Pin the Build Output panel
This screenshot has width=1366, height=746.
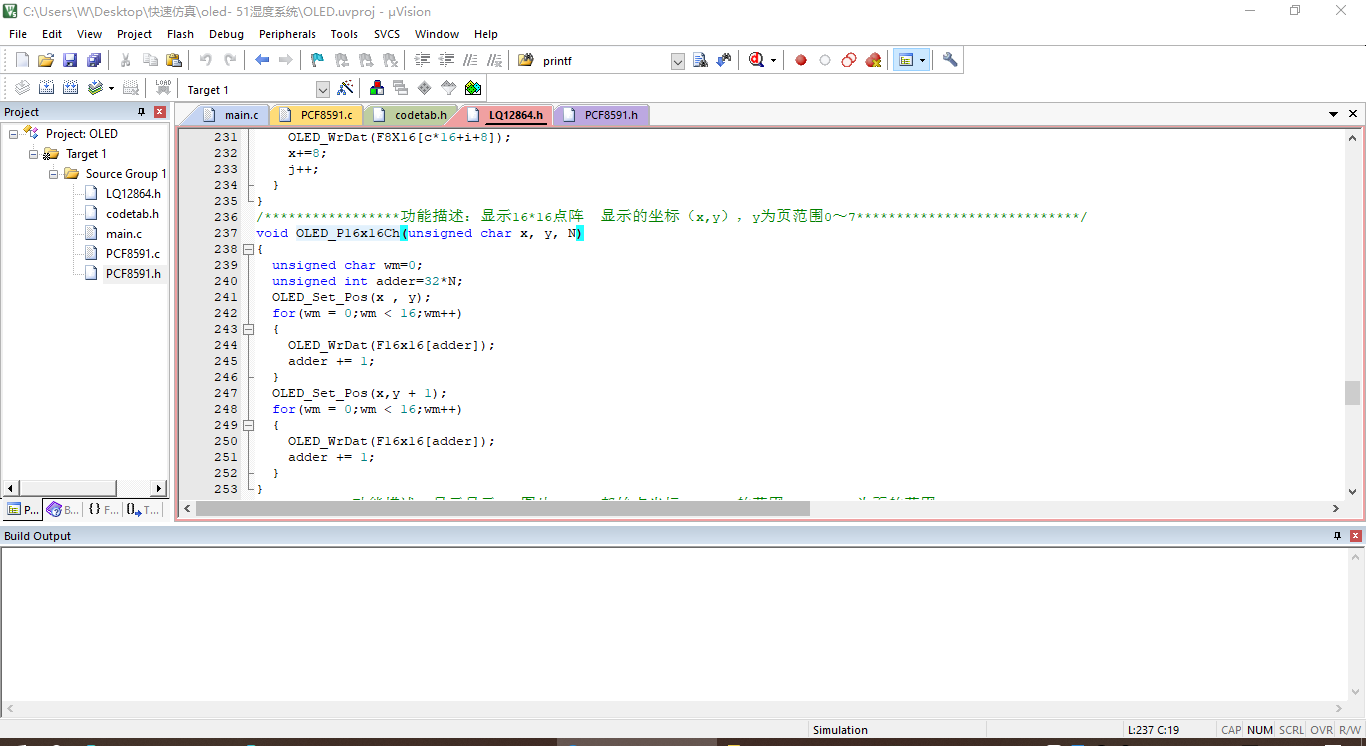(1337, 536)
